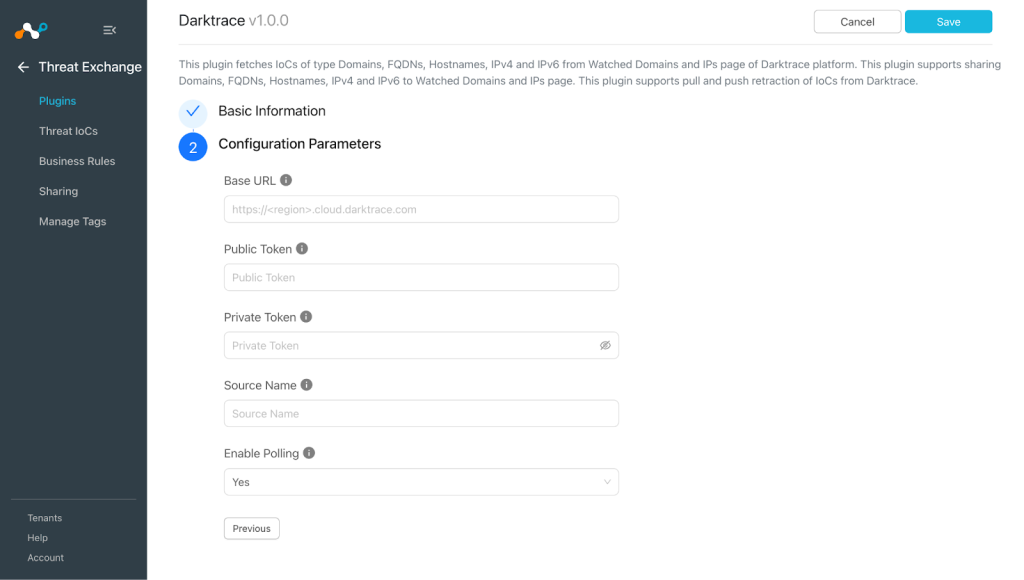Click the Source Name info icon
This screenshot has height=580, width=1024.
point(306,385)
